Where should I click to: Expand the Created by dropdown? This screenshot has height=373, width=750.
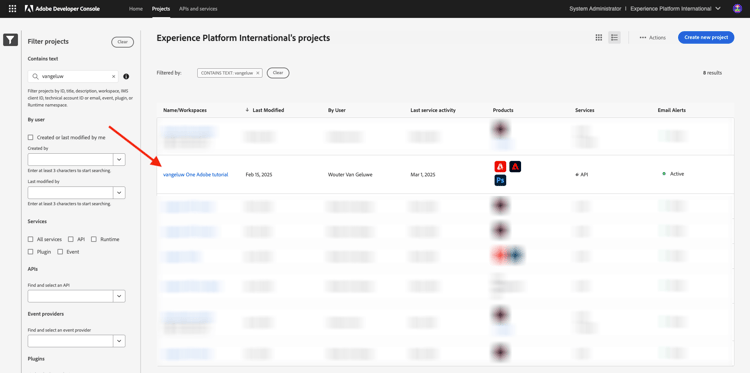point(119,159)
